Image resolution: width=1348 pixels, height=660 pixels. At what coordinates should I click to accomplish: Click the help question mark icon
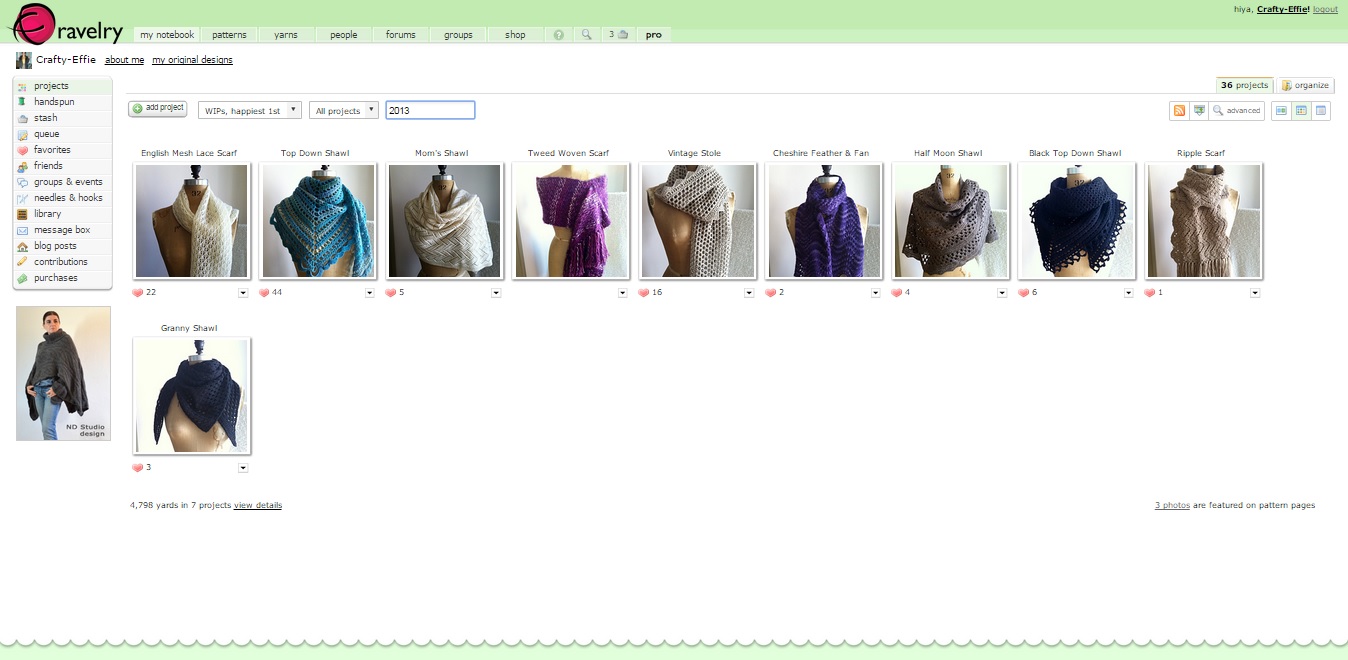[x=558, y=35]
